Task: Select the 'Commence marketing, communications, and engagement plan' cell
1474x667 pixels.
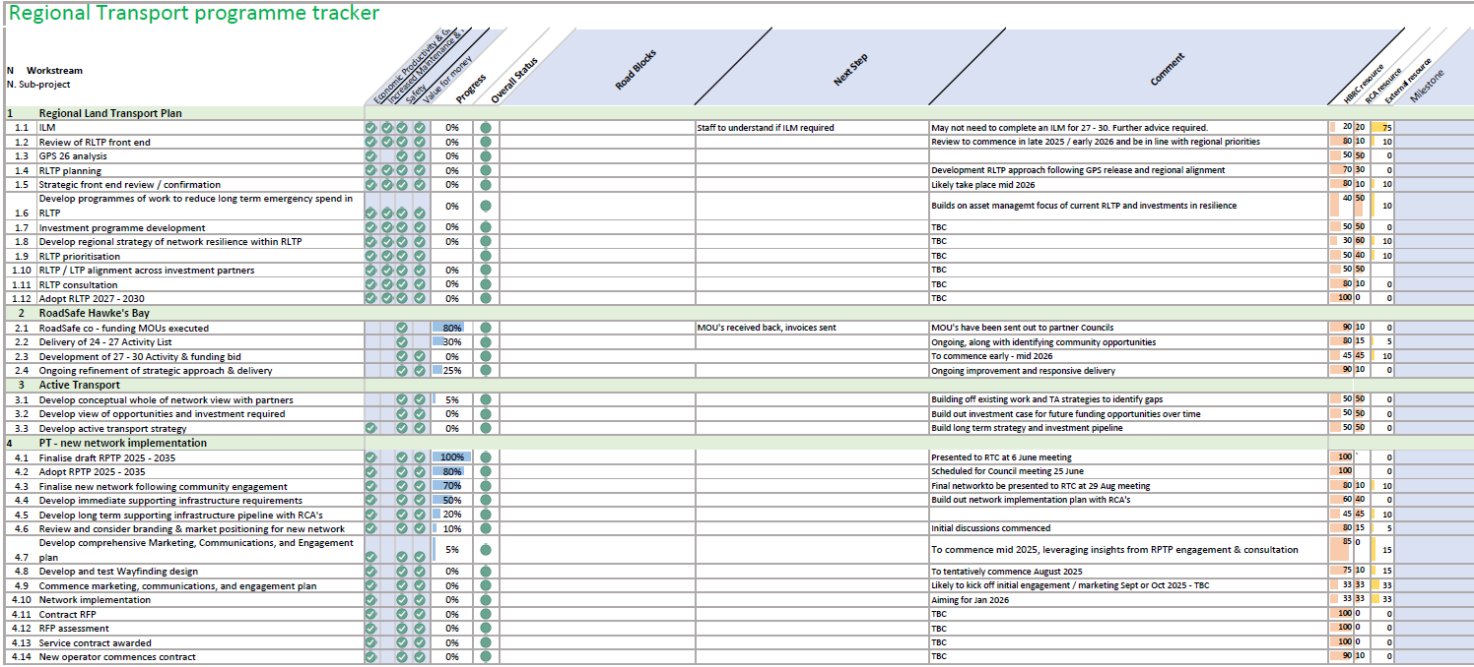Action: pyautogui.click(x=178, y=586)
